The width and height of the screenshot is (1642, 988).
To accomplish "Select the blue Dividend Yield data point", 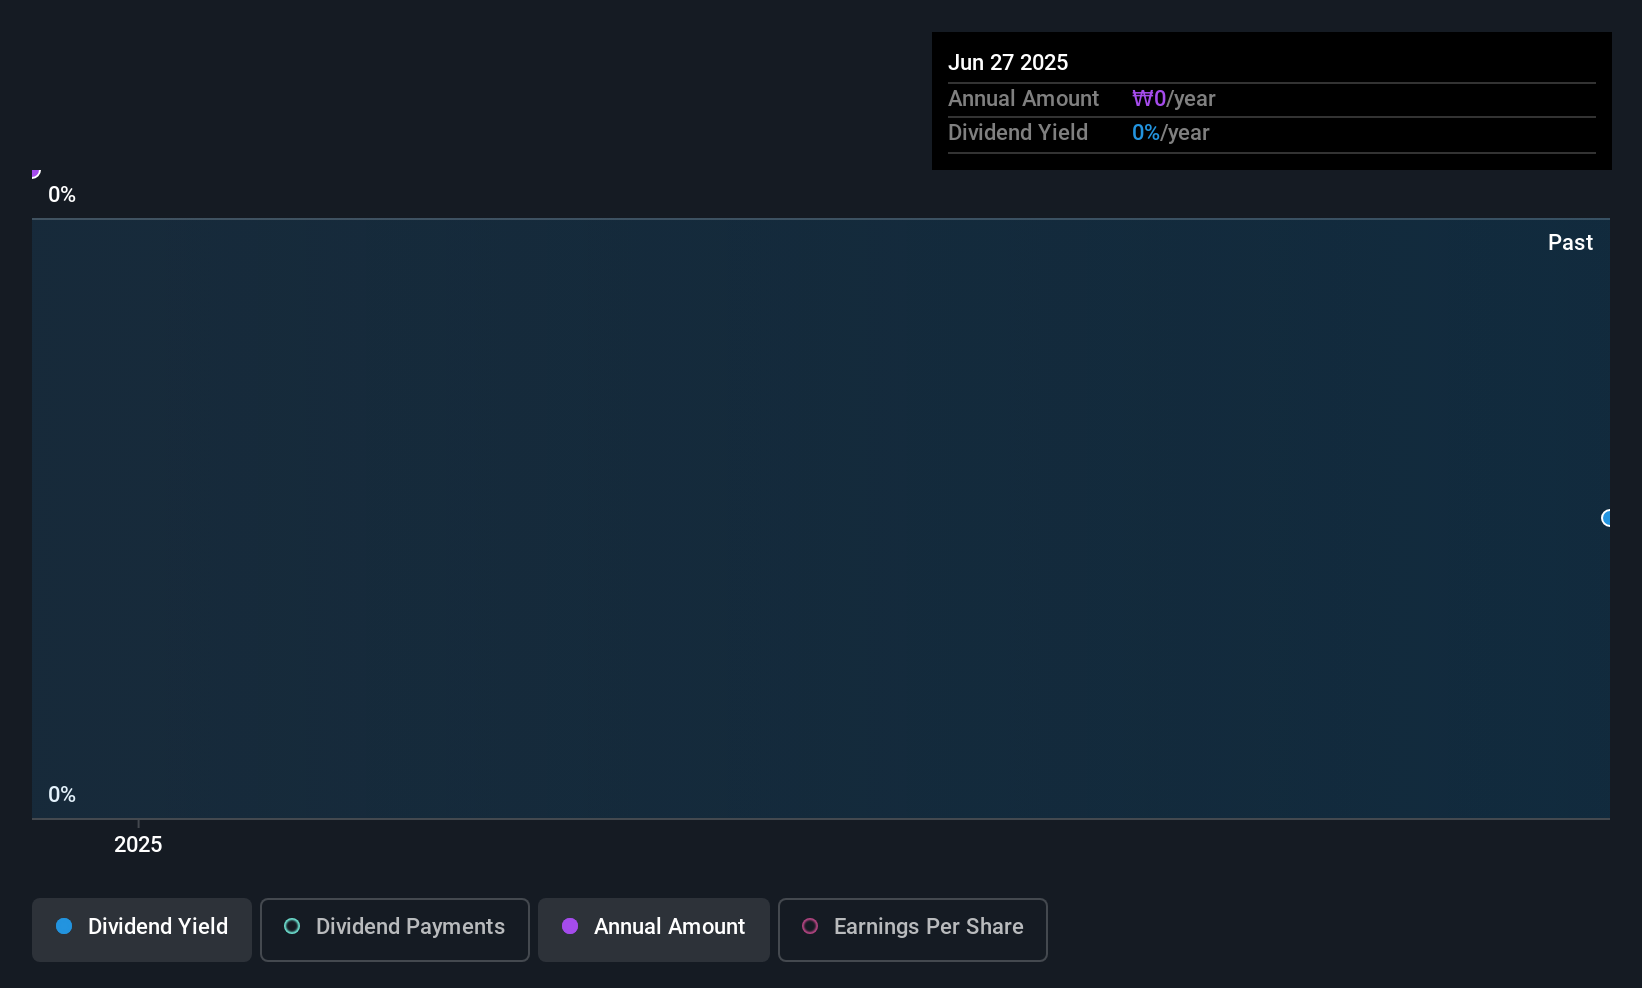I will [x=1607, y=518].
